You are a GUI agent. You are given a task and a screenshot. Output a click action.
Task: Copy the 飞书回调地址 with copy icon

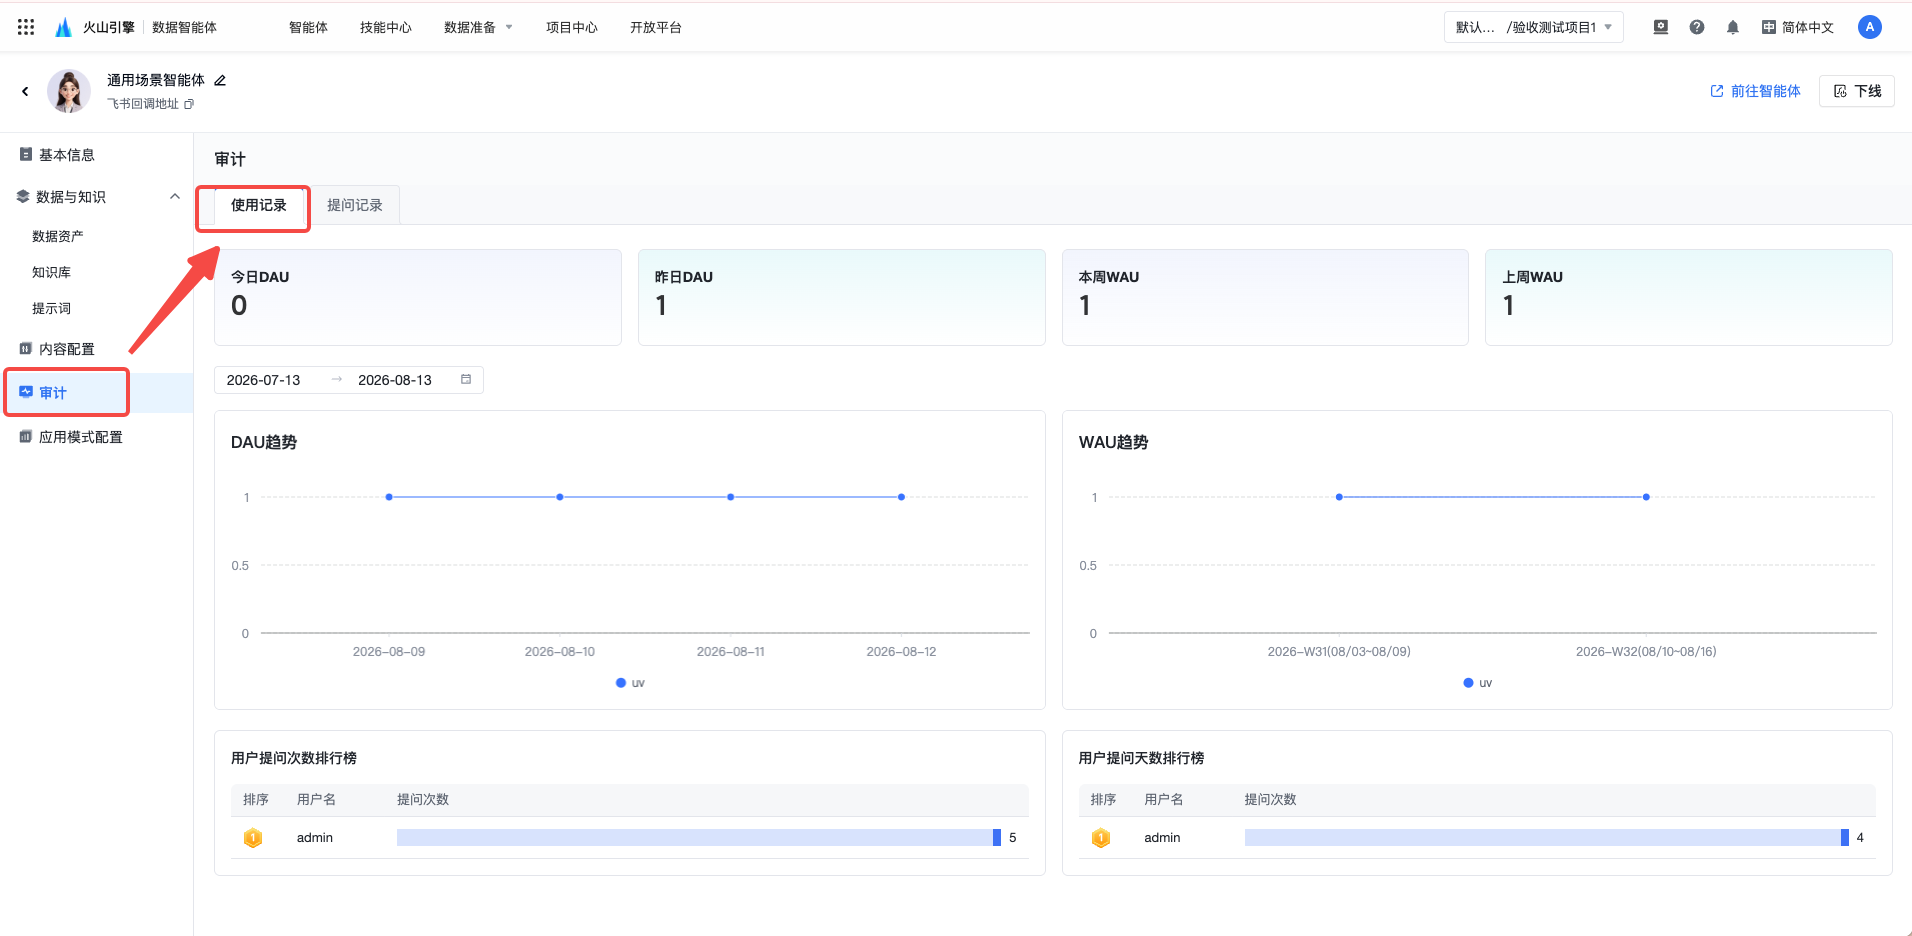(x=189, y=104)
